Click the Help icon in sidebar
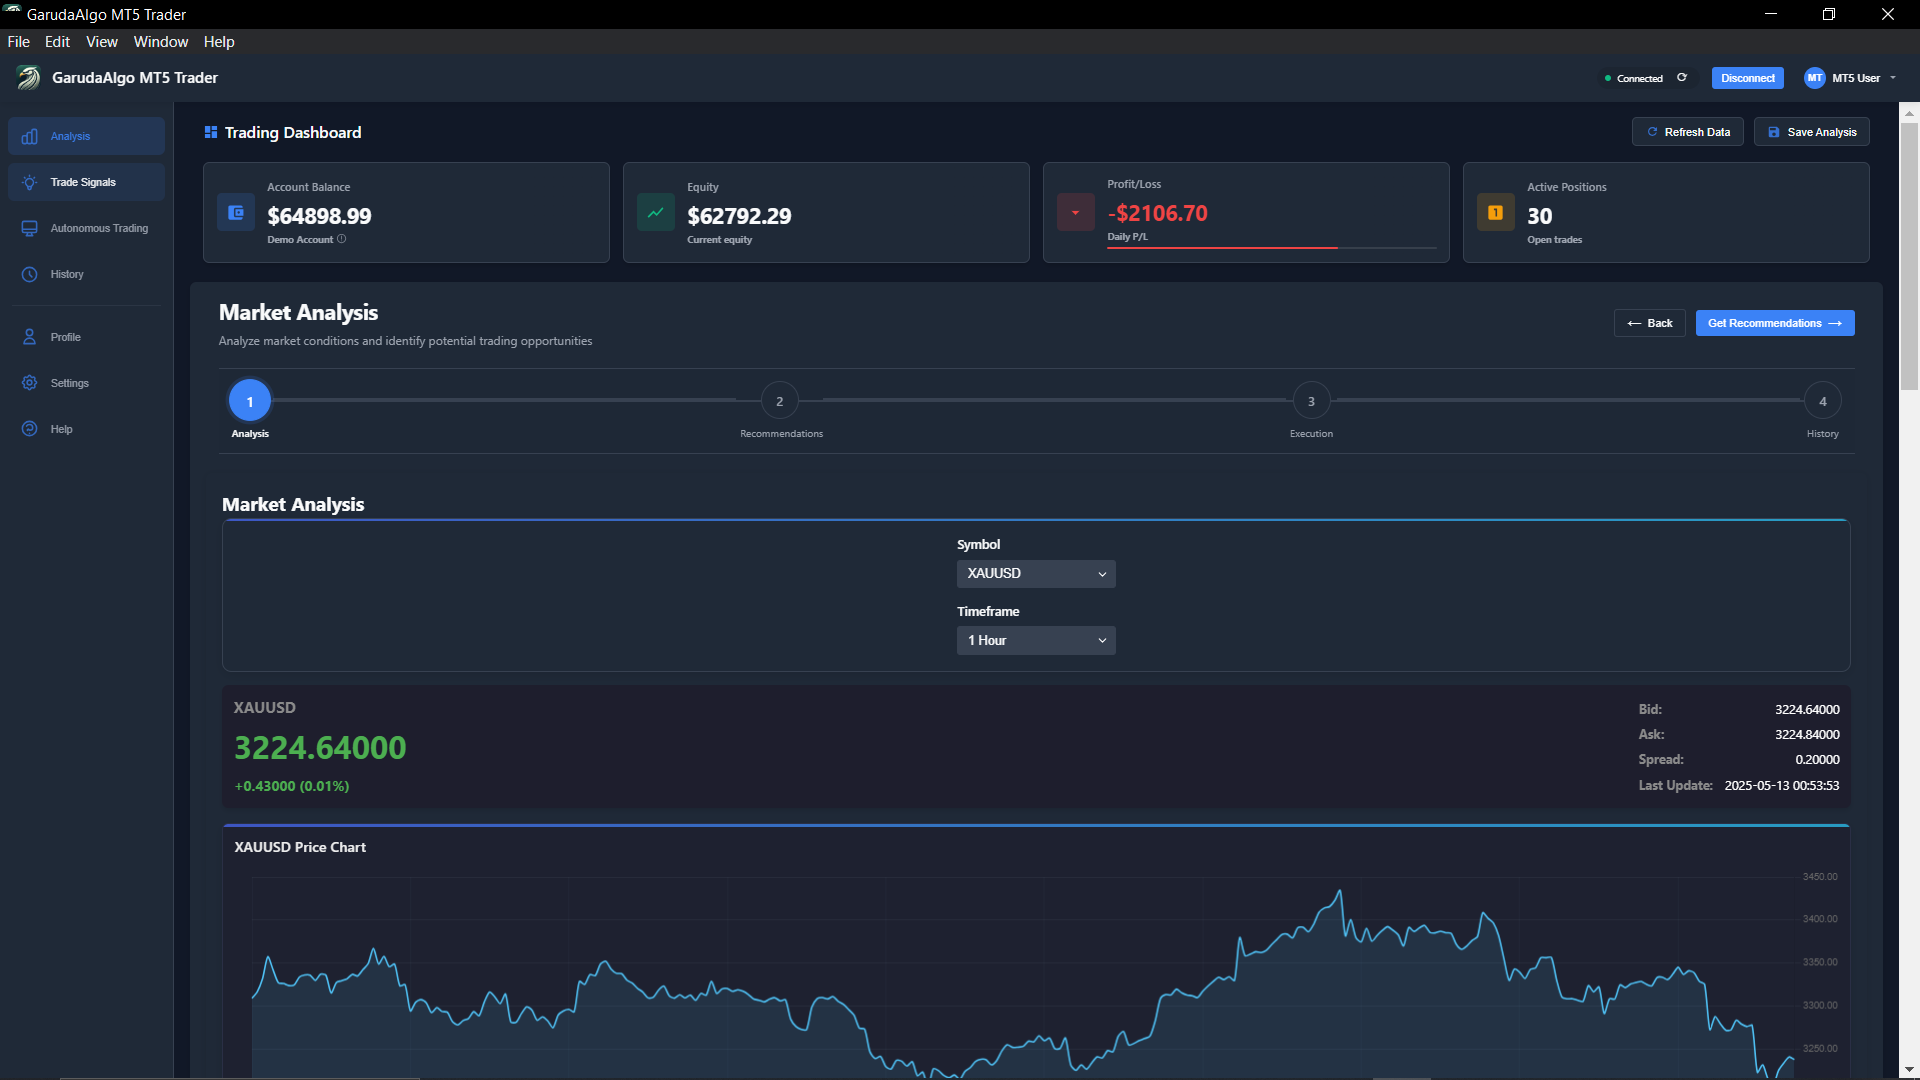1920x1080 pixels. tap(29, 428)
